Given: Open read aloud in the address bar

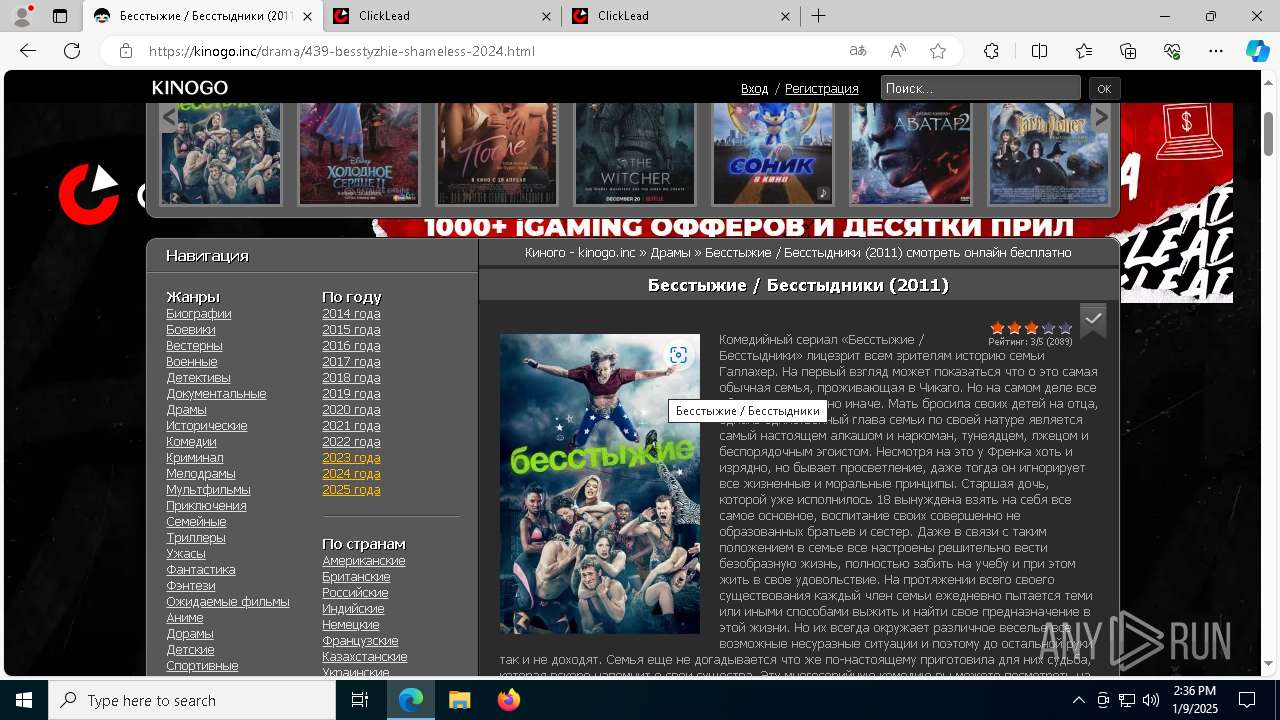Looking at the screenshot, I should pos(898,51).
